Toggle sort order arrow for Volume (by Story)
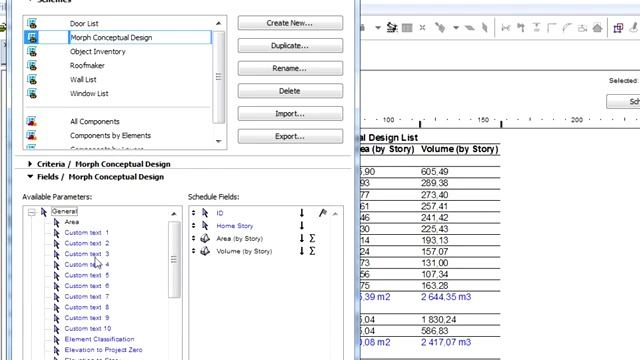The width and height of the screenshot is (640, 360). 302,251
